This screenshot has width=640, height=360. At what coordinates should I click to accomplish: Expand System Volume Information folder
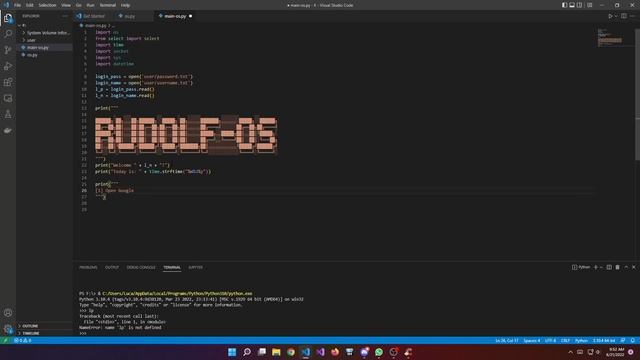pyautogui.click(x=45, y=33)
